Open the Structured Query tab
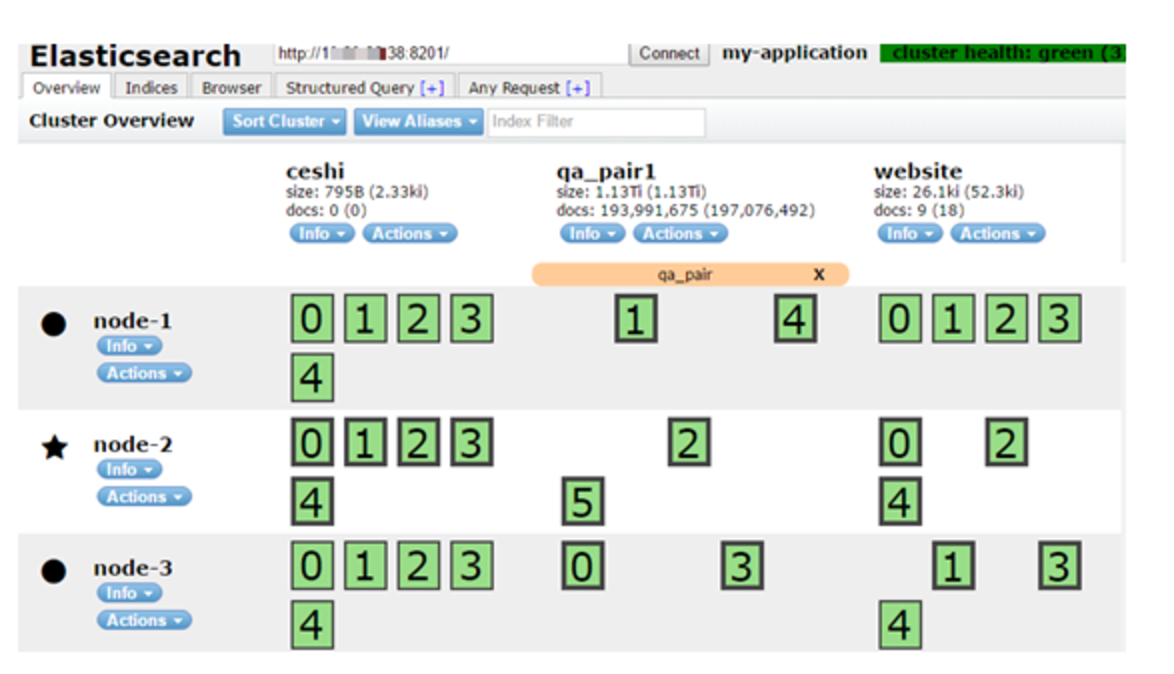This screenshot has width=1174, height=674. point(365,88)
